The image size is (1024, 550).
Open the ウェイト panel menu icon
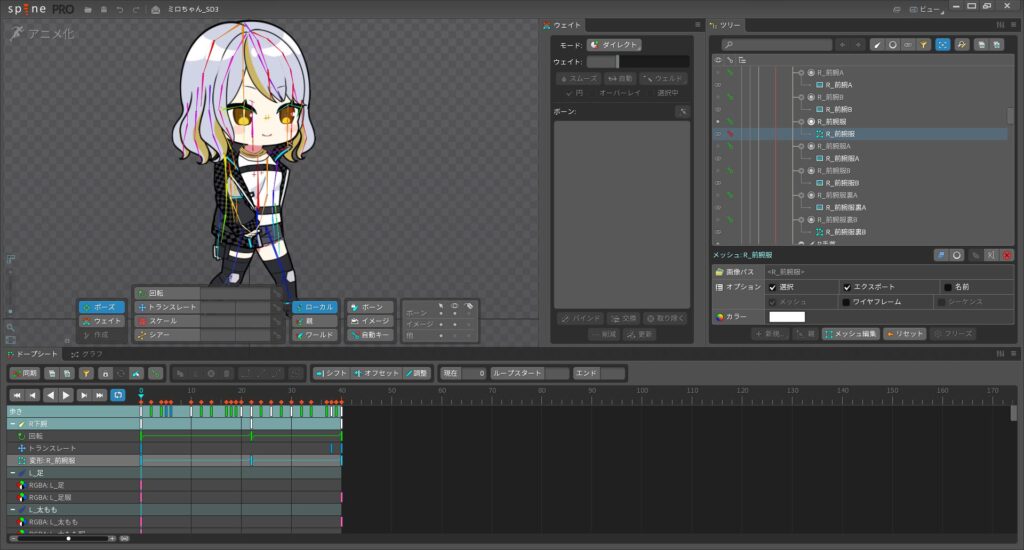click(x=697, y=25)
